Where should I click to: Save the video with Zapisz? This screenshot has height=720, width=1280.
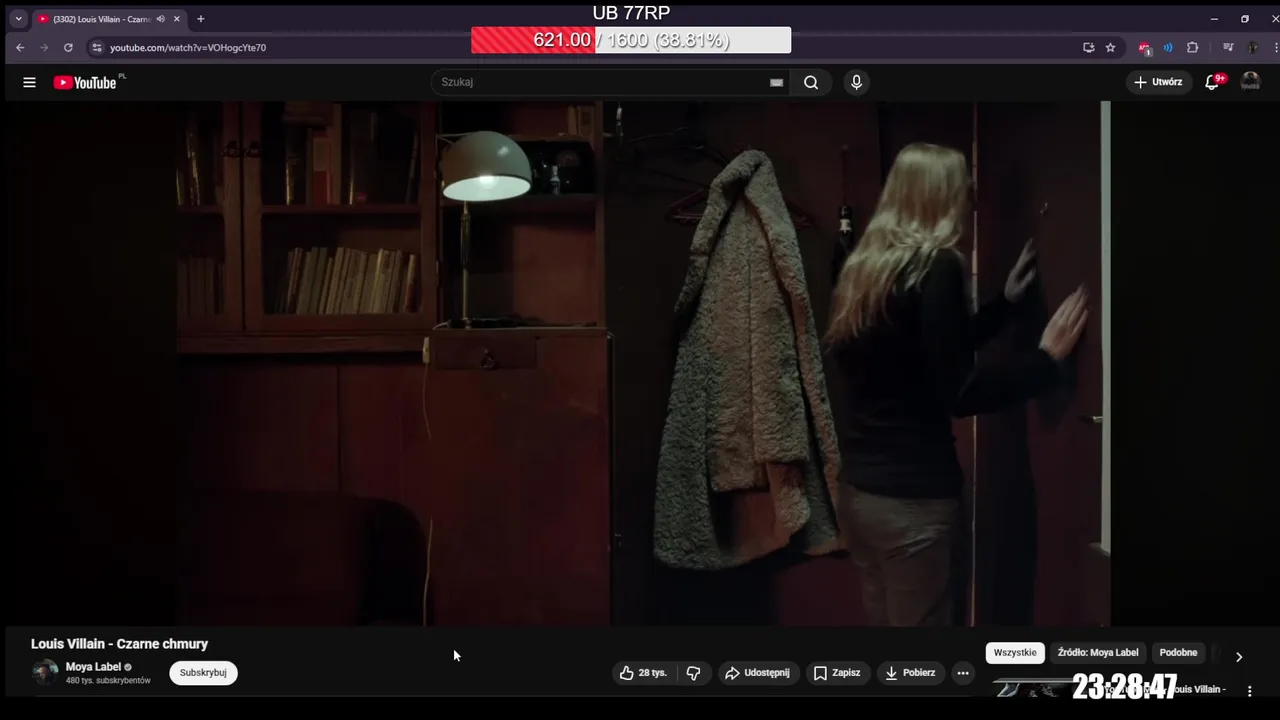pos(837,673)
